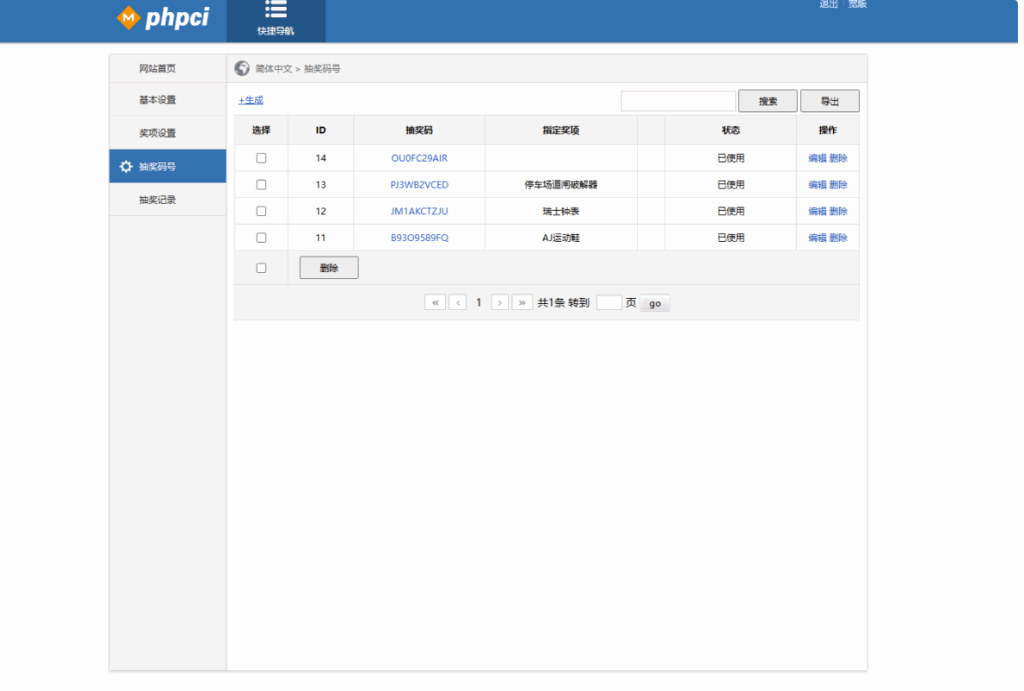Click the 已使用 status in row 14
The image size is (1024, 691).
[x=731, y=158]
